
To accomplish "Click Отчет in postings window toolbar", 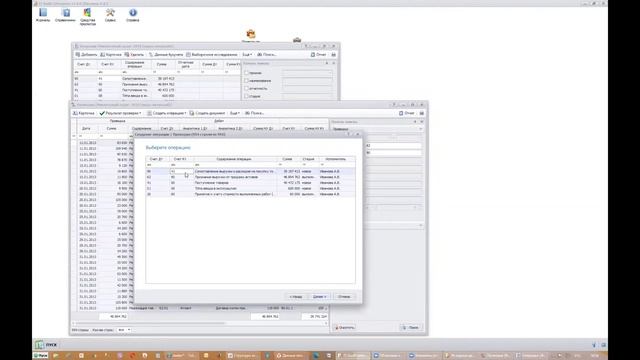I will coord(407,113).
